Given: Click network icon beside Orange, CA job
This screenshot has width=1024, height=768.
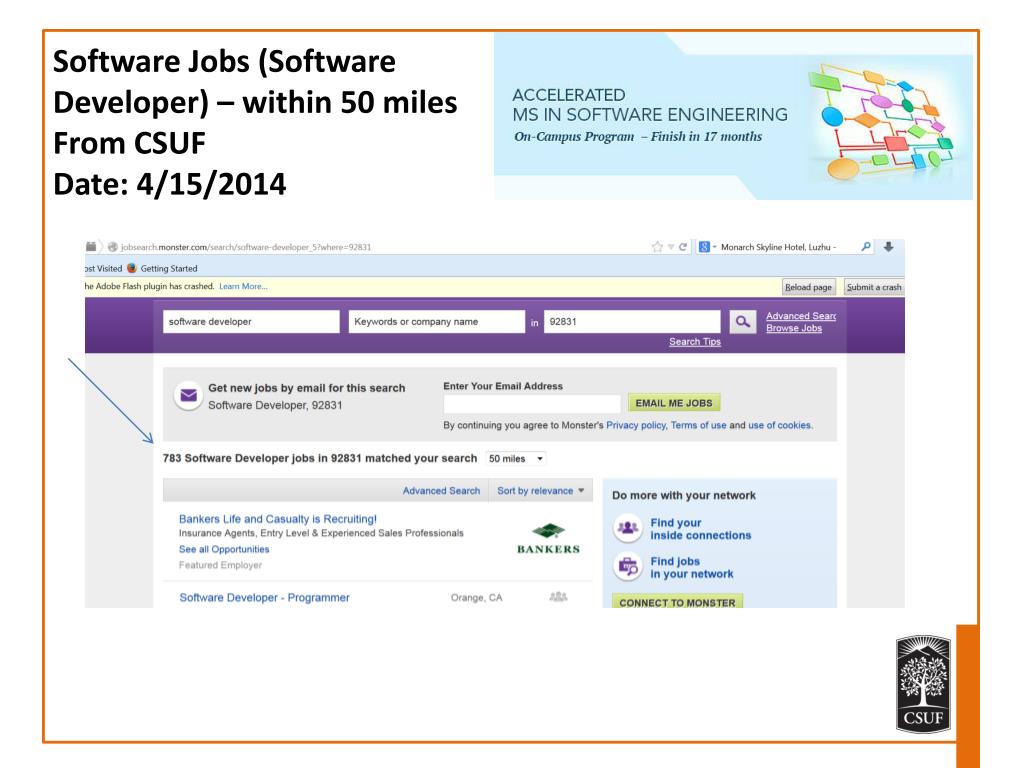Looking at the screenshot, I should coord(558,597).
